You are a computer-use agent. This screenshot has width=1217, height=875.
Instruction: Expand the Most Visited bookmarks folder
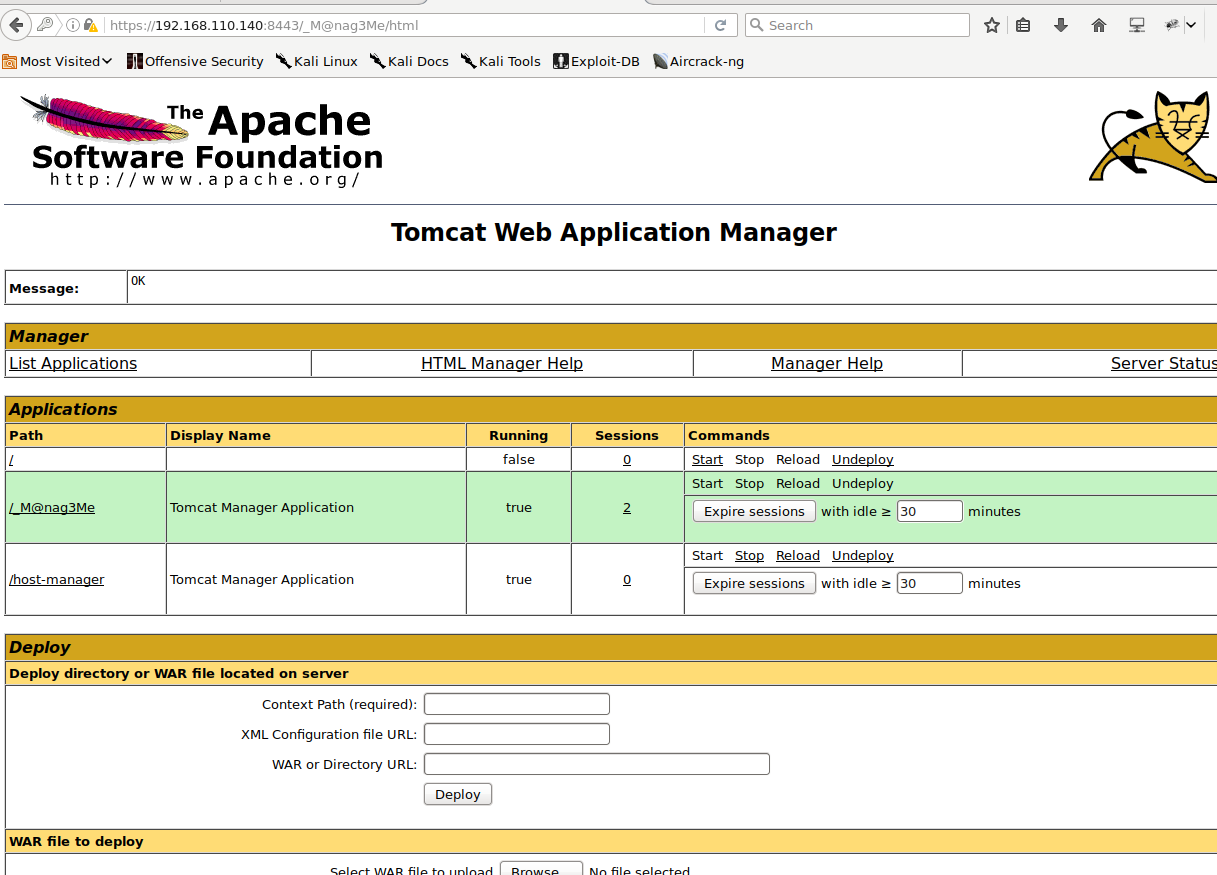pyautogui.click(x=57, y=61)
